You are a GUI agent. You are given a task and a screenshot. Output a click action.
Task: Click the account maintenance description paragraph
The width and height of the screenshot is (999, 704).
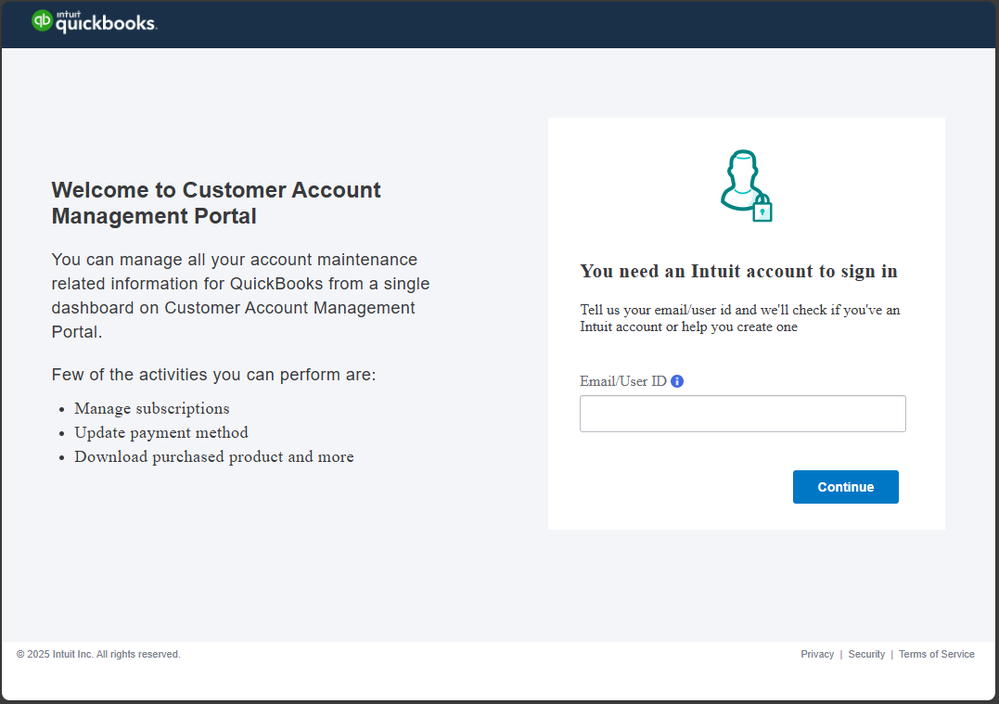(240, 295)
